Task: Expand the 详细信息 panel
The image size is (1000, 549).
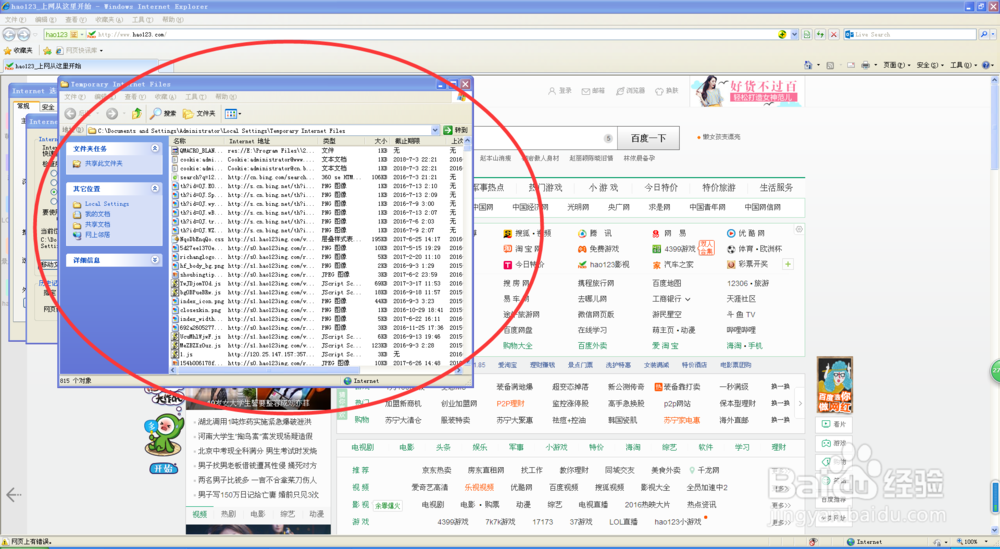Action: [x=154, y=260]
